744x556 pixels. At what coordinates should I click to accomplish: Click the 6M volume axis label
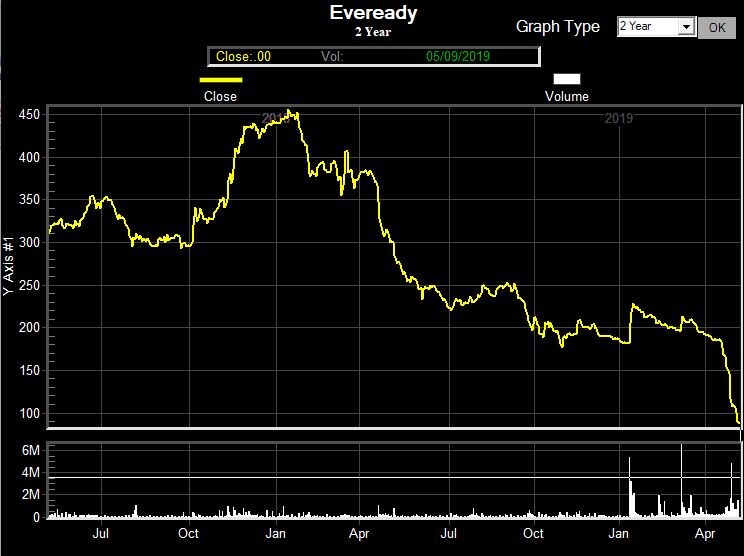point(30,451)
